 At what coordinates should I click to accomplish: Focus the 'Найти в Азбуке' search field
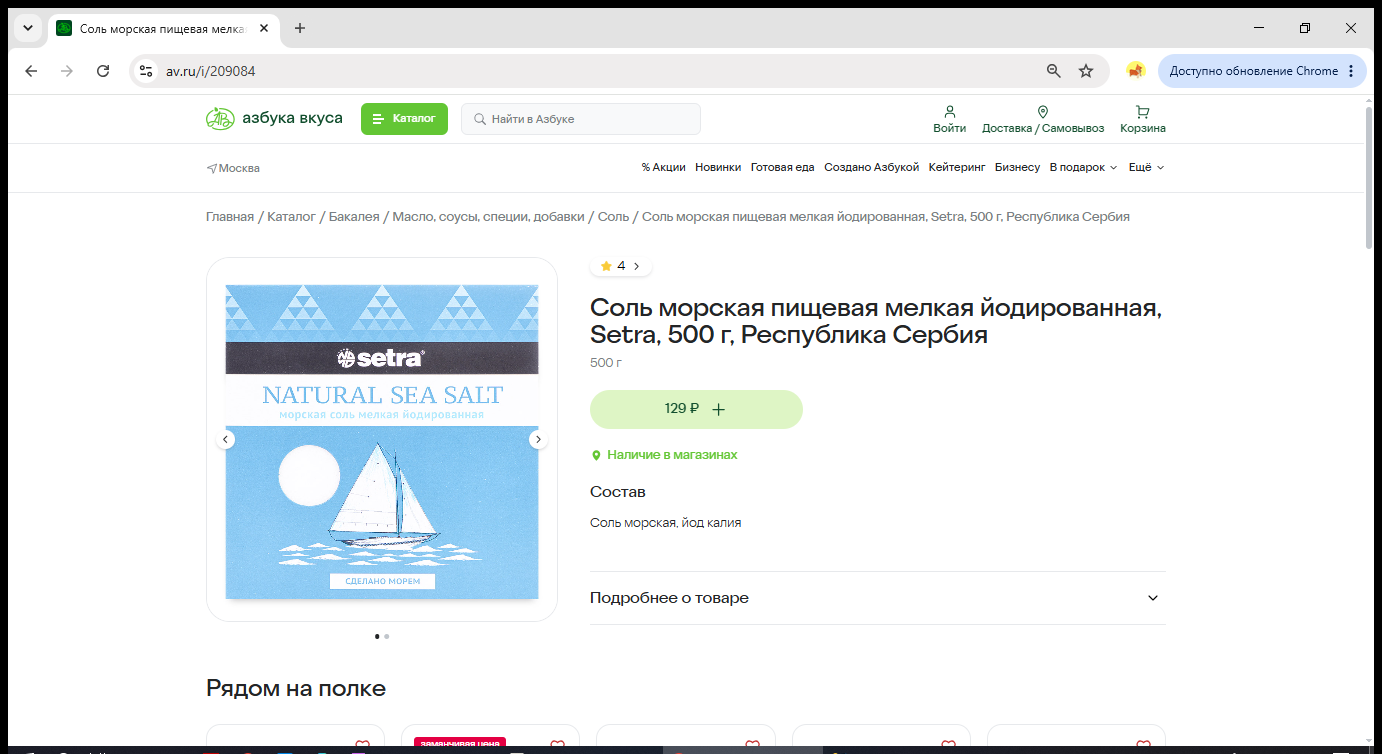(x=581, y=119)
